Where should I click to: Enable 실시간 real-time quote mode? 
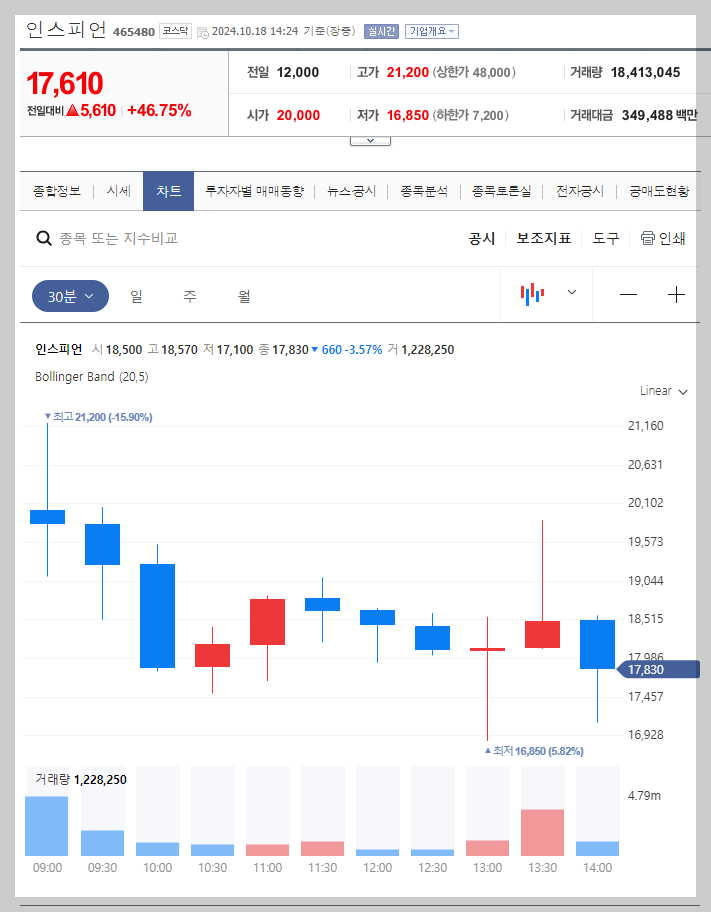tap(380, 31)
